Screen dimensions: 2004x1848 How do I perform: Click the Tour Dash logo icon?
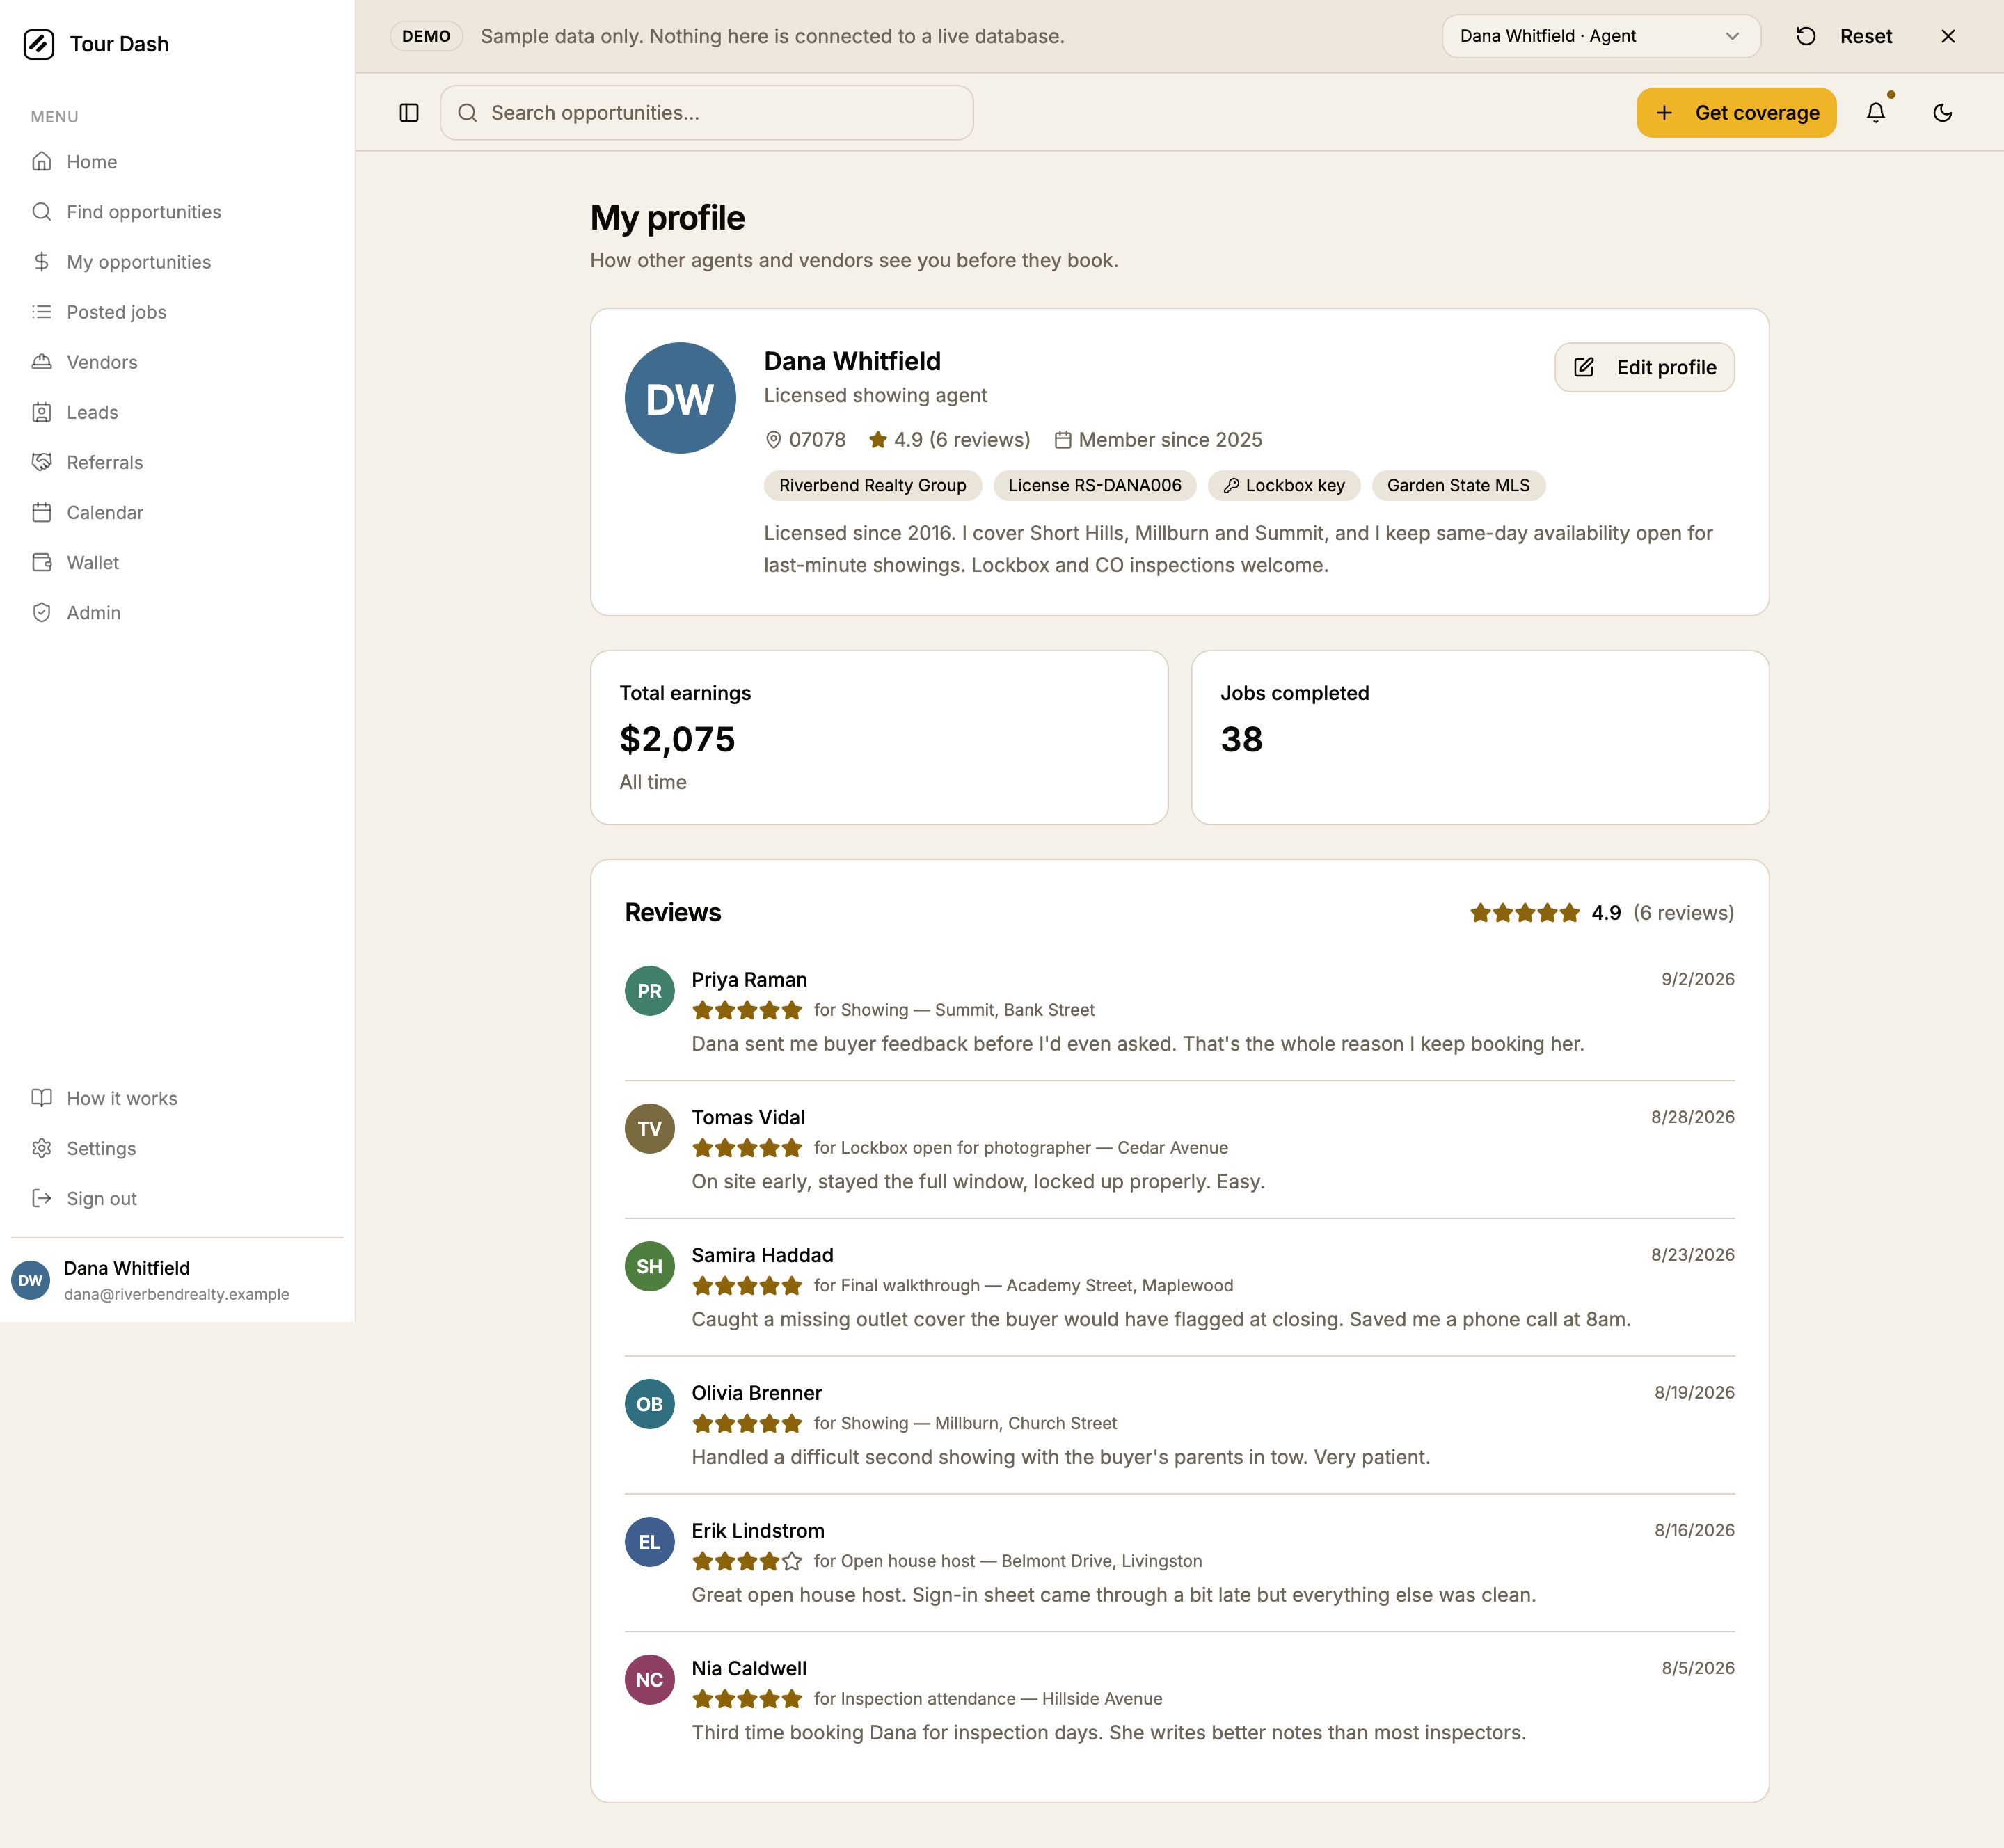(39, 44)
